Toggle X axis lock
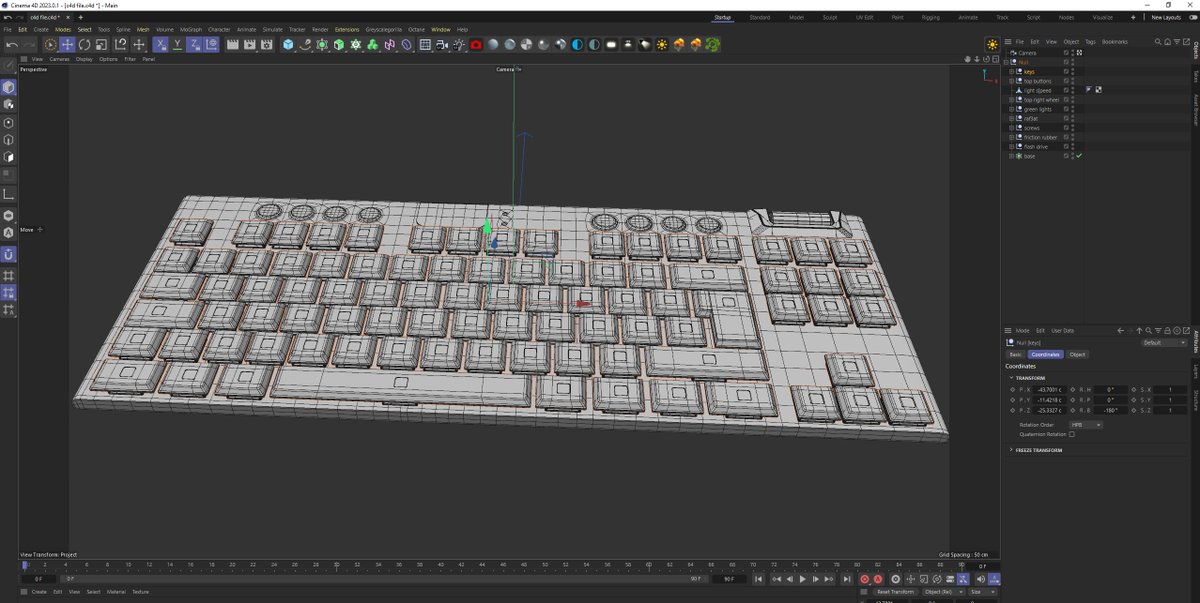The height and width of the screenshot is (603, 1200). (160, 45)
